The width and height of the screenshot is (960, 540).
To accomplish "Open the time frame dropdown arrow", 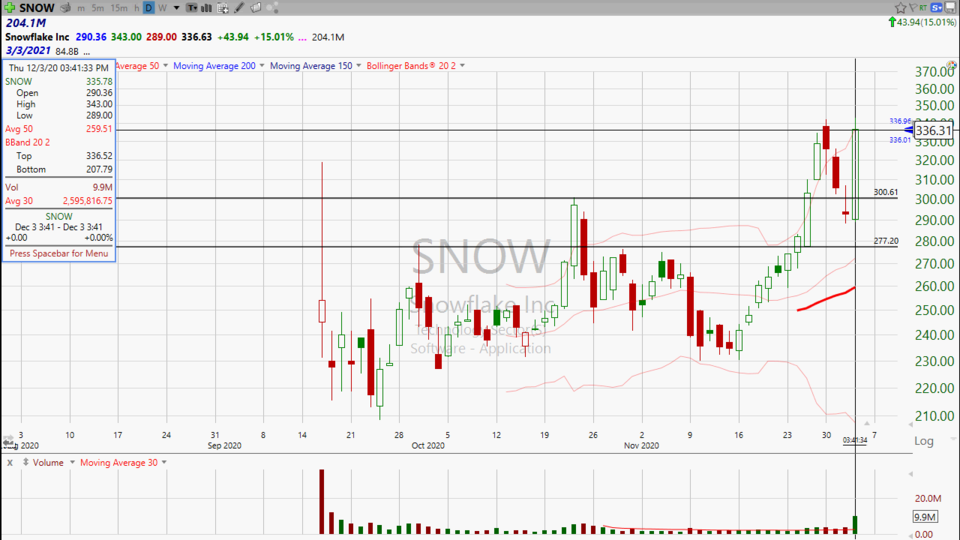I will coord(176,8).
